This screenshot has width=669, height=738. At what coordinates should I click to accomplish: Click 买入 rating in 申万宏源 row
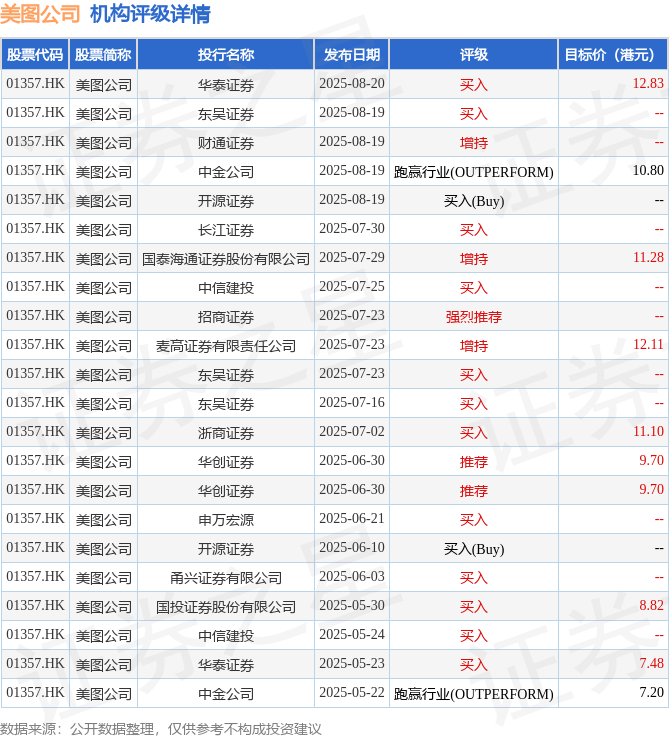point(474,520)
